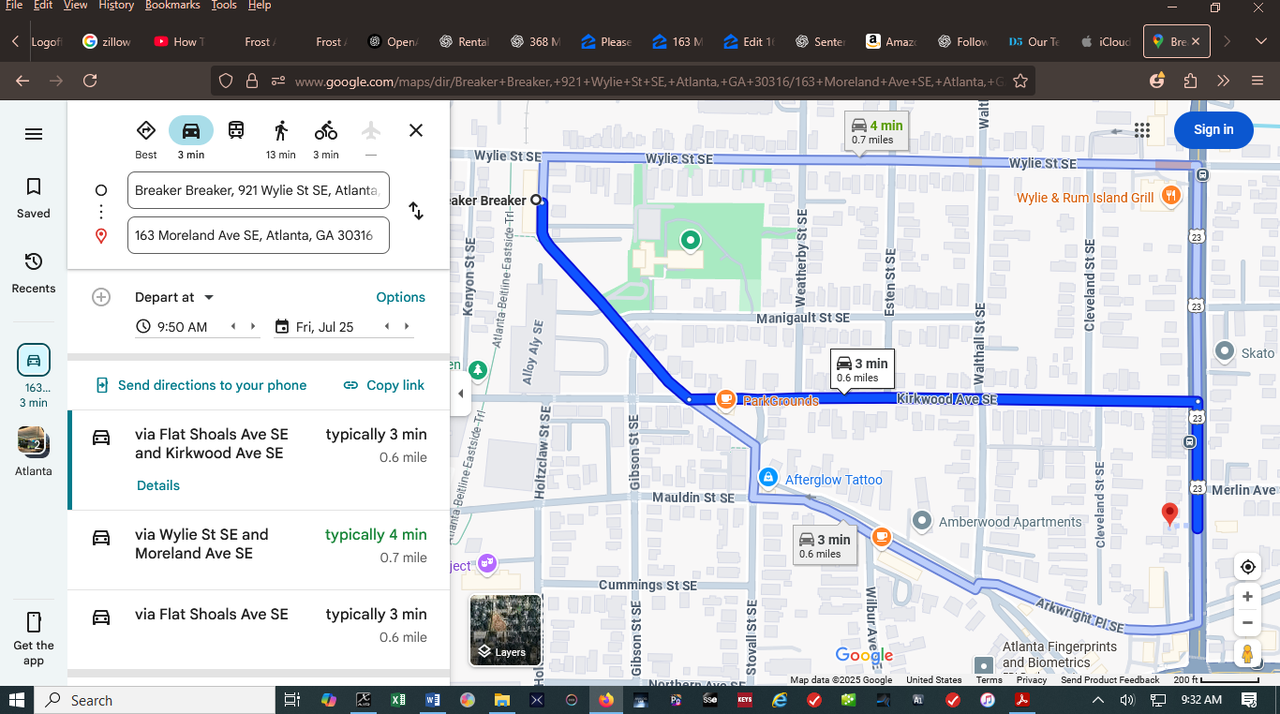
Task: Click Send directions to your phone
Action: point(201,385)
